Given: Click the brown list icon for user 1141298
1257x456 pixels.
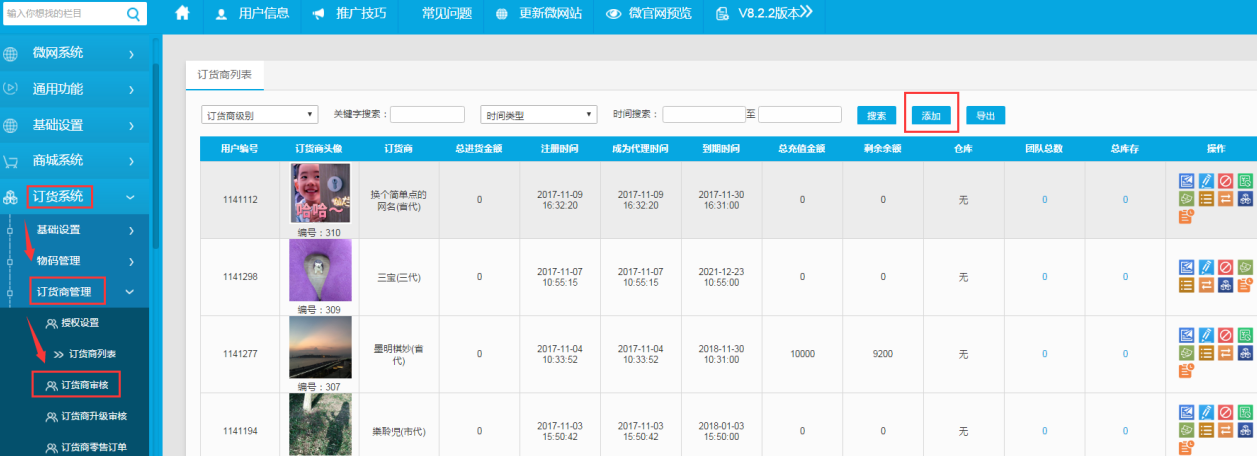Looking at the screenshot, I should [x=1187, y=286].
